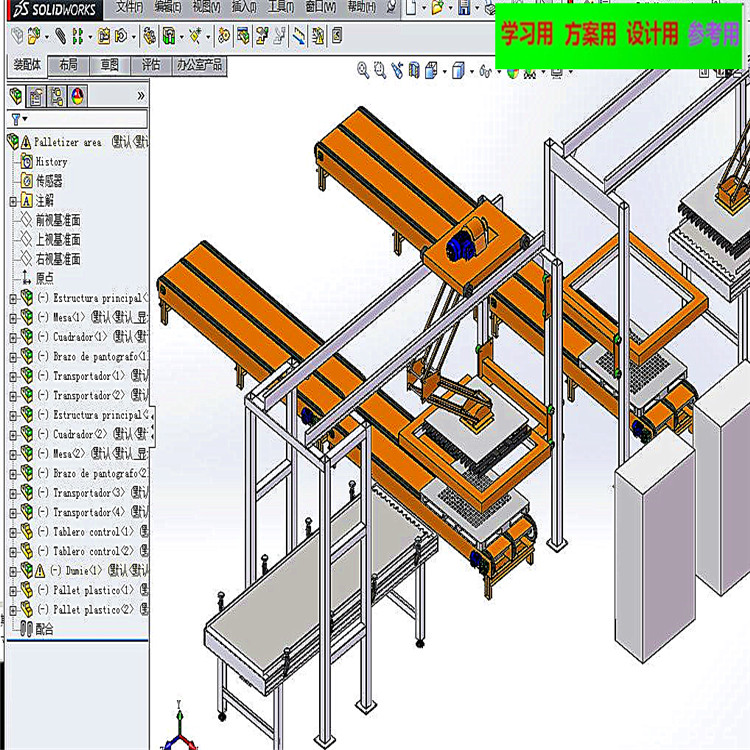
Task: Click Zoom to Fit magnifier icon
Action: (x=363, y=71)
